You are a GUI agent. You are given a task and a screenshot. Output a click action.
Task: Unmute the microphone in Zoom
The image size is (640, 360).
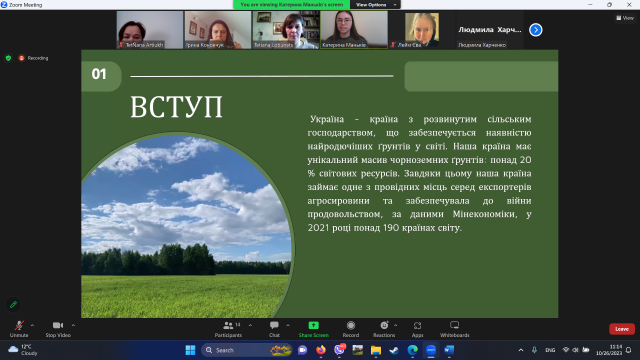[x=19, y=329]
